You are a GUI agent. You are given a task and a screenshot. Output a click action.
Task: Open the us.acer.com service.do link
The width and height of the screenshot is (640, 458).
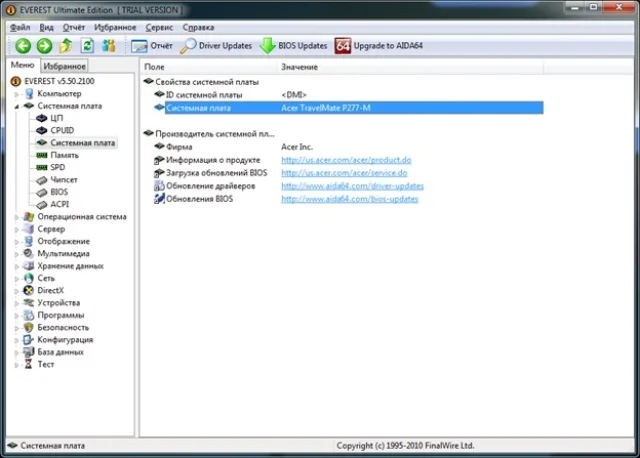(344, 173)
